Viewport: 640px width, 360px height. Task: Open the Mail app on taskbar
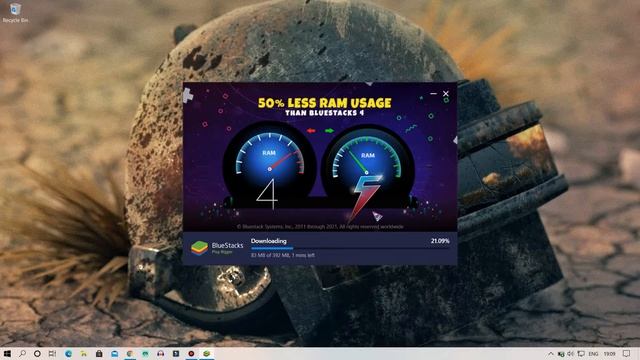pos(115,354)
